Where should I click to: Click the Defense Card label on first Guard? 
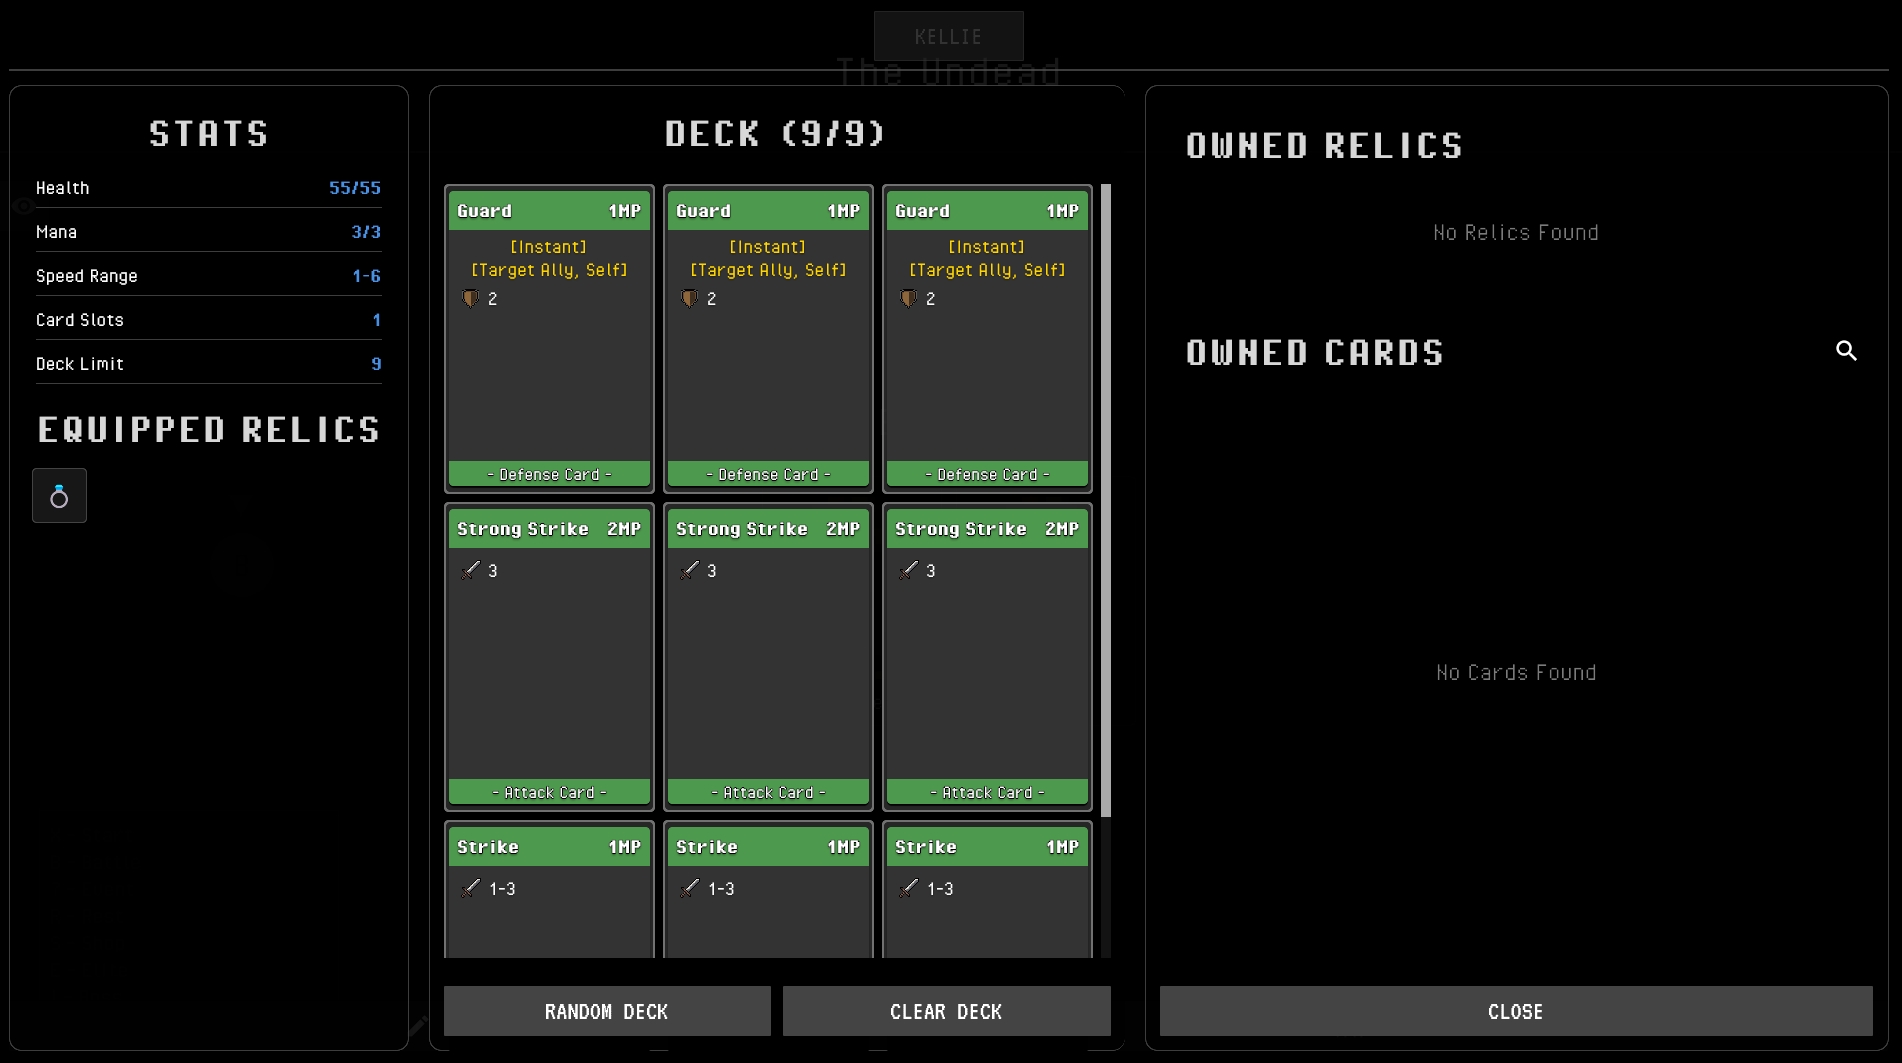549,474
